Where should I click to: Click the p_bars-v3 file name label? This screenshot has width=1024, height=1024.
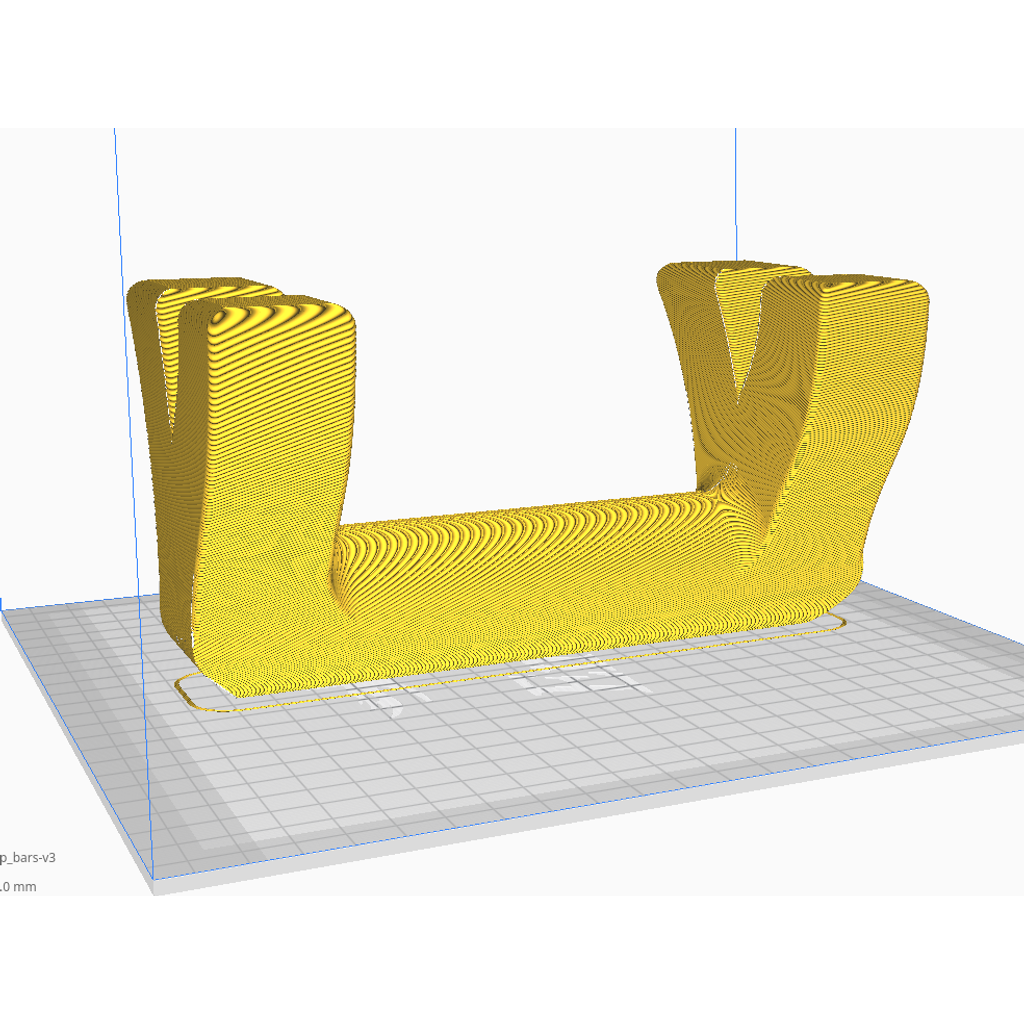pos(27,857)
